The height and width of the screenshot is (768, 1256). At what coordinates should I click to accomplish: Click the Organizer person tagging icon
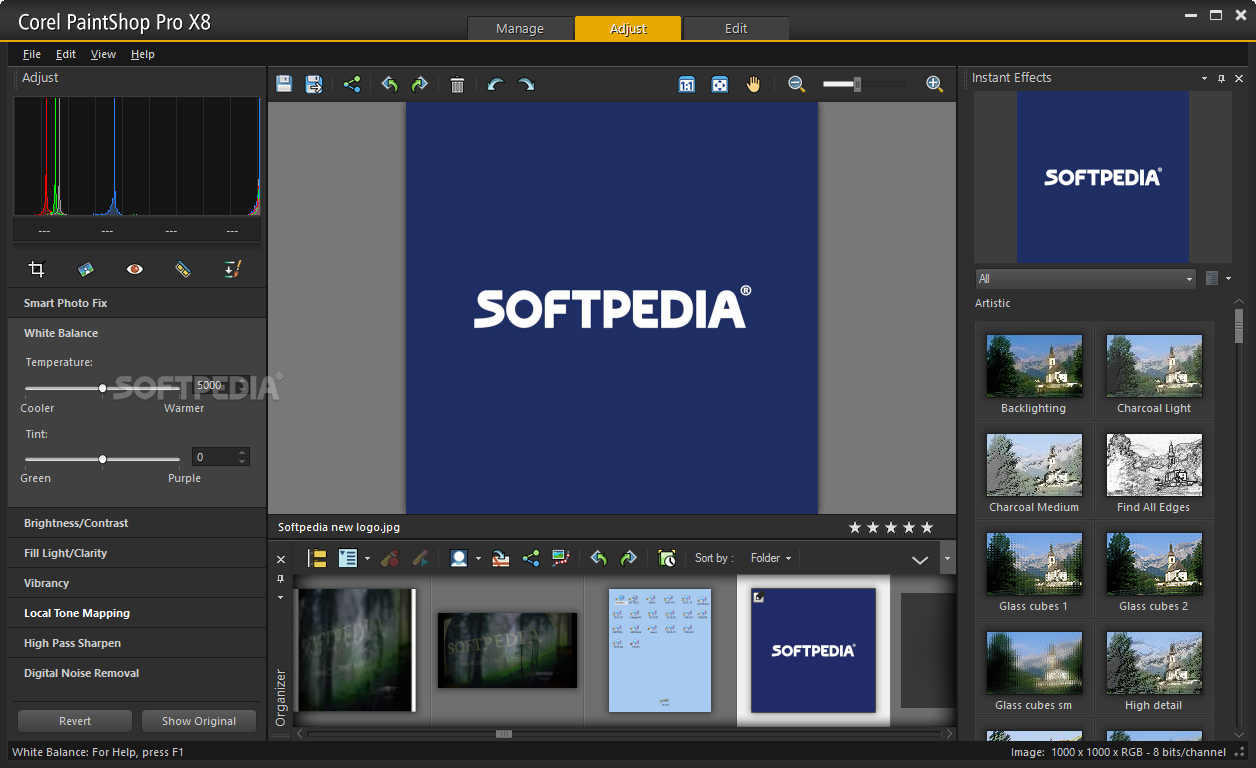click(459, 558)
